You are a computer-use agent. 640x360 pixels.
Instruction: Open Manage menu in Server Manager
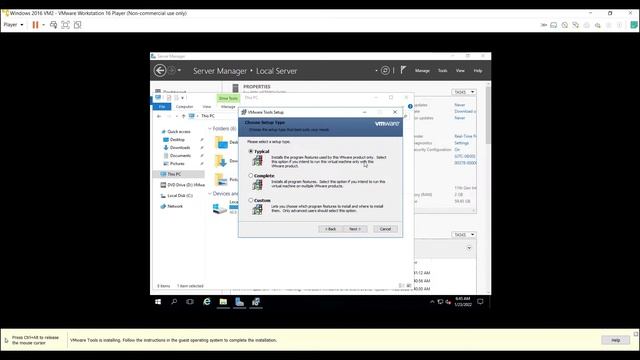pos(422,71)
